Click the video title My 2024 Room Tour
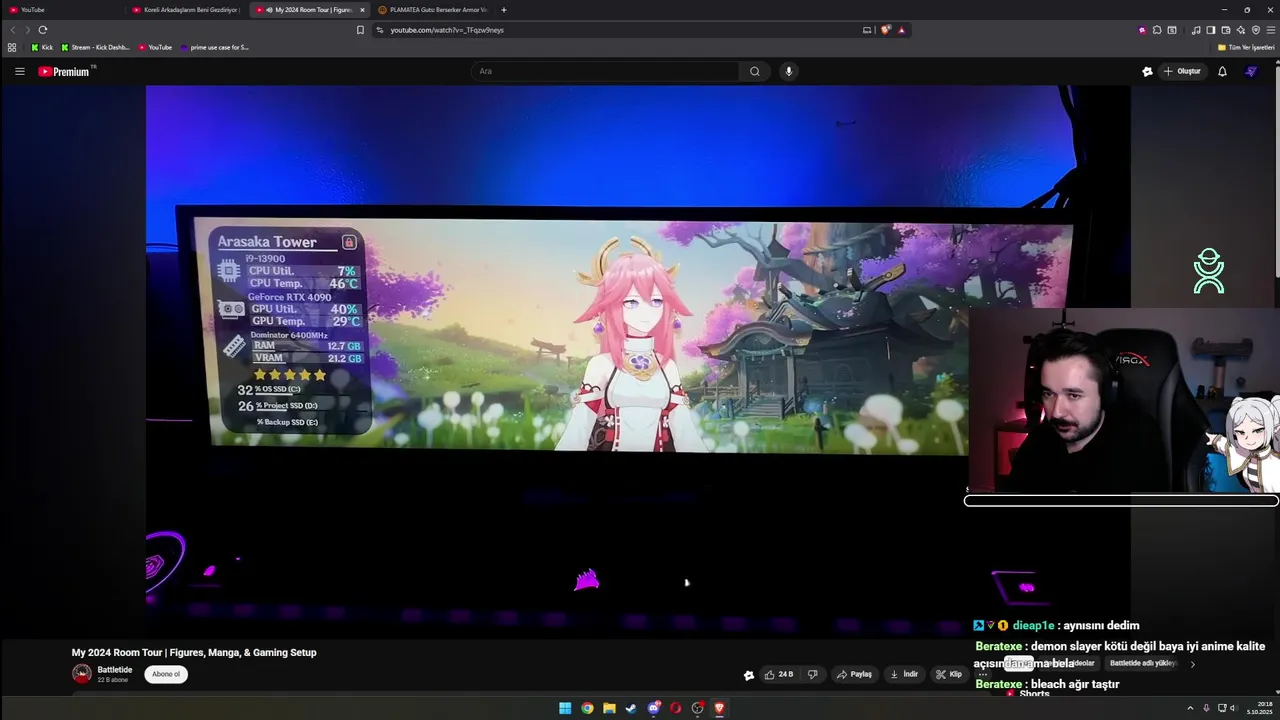 point(194,652)
